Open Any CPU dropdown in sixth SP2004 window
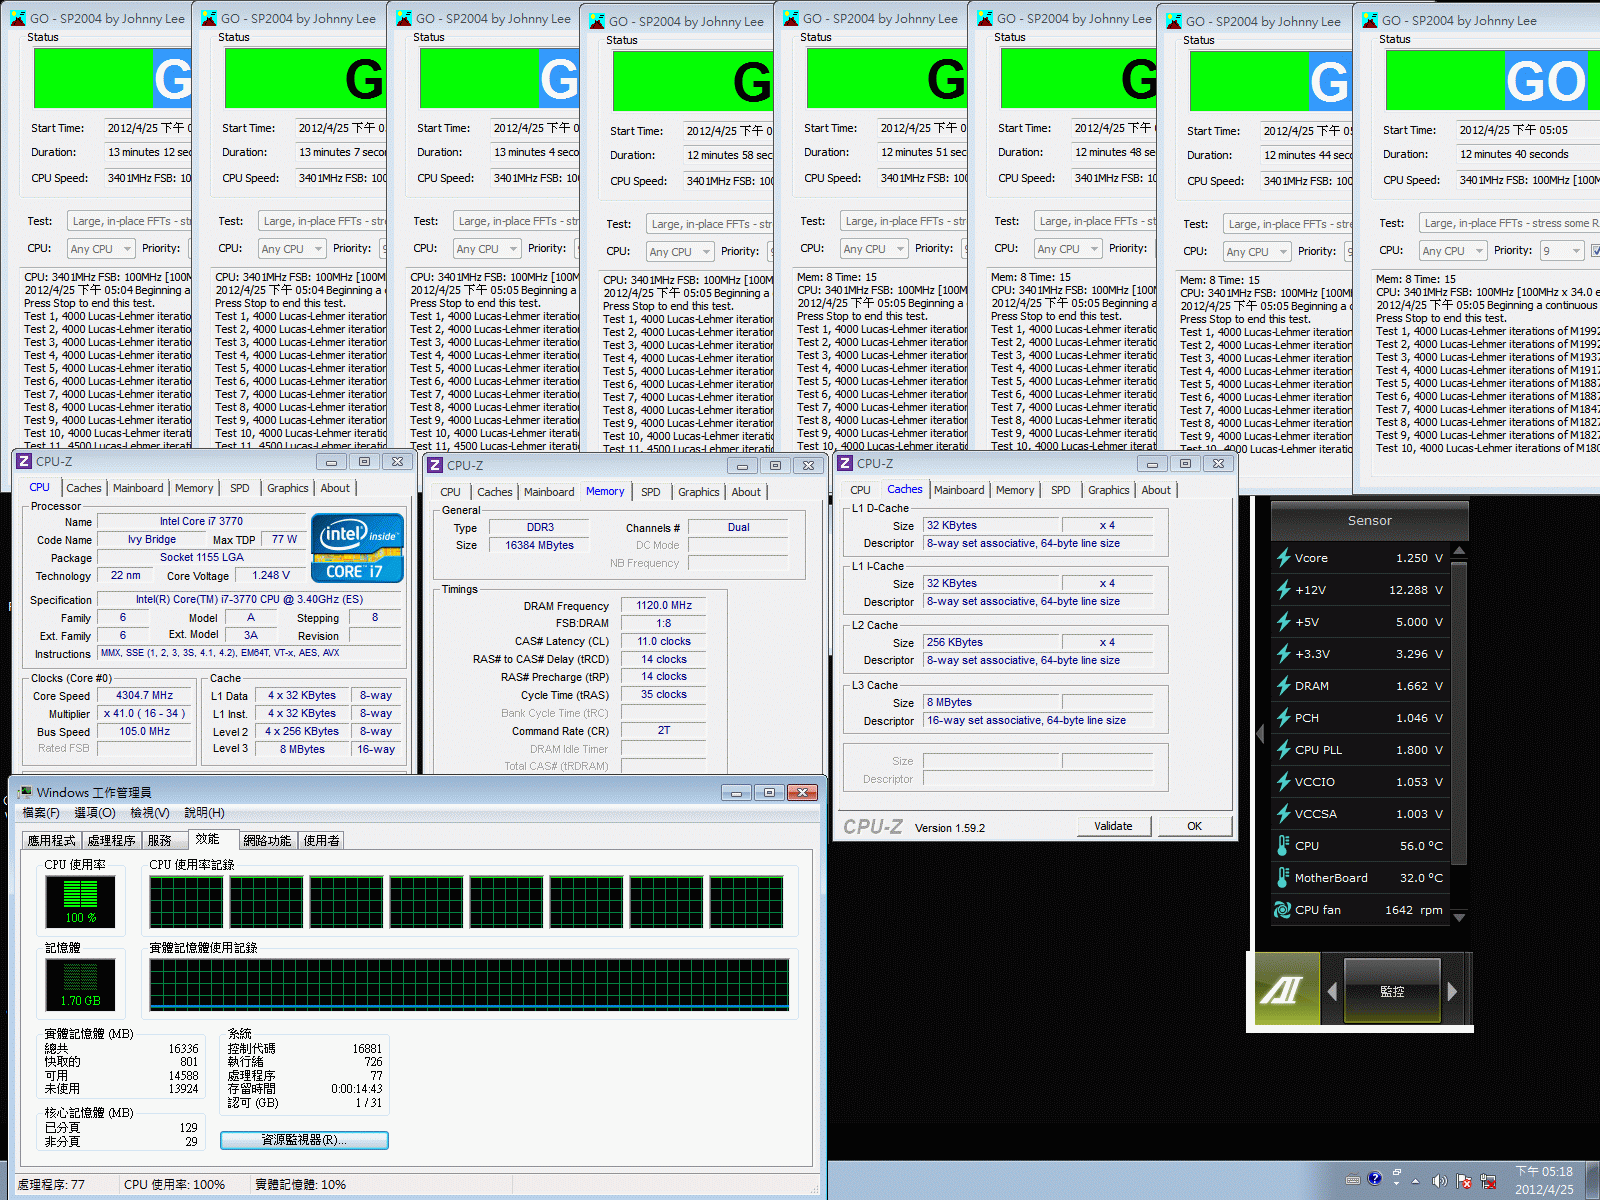The image size is (1600, 1200). point(1069,249)
